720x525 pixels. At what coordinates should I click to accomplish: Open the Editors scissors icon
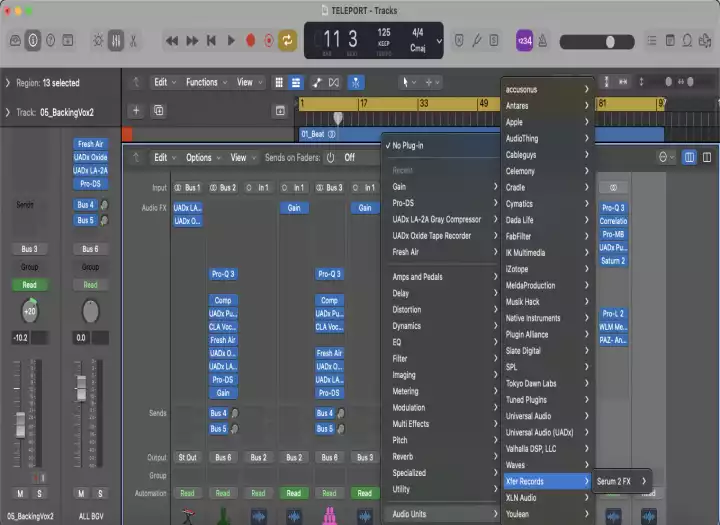click(x=134, y=41)
